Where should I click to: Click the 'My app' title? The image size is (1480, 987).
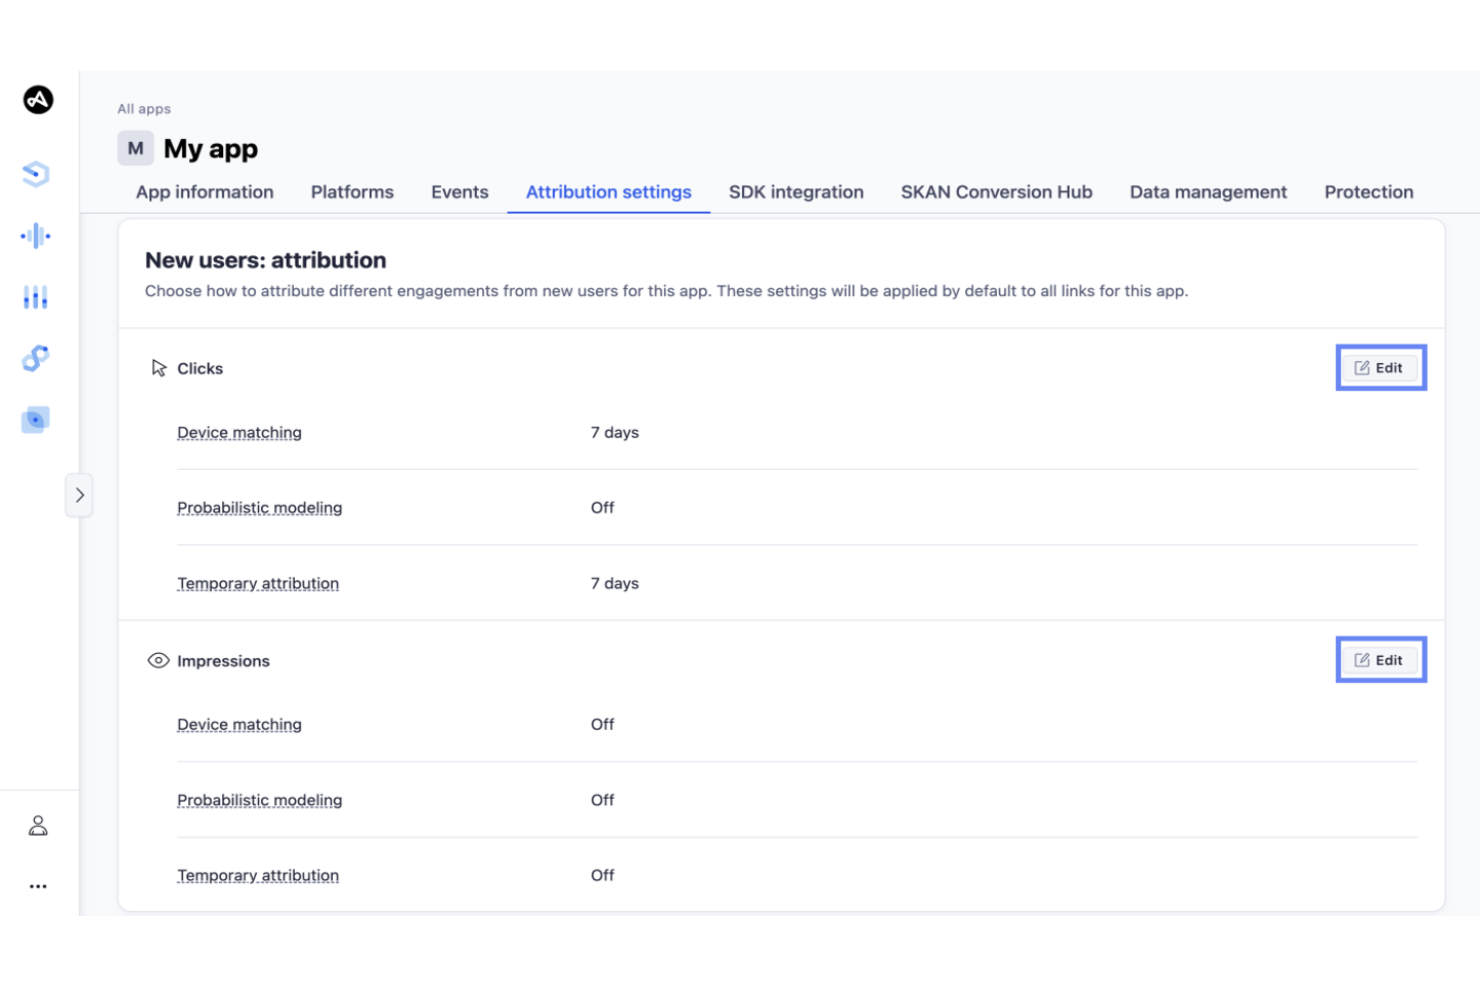211,149
